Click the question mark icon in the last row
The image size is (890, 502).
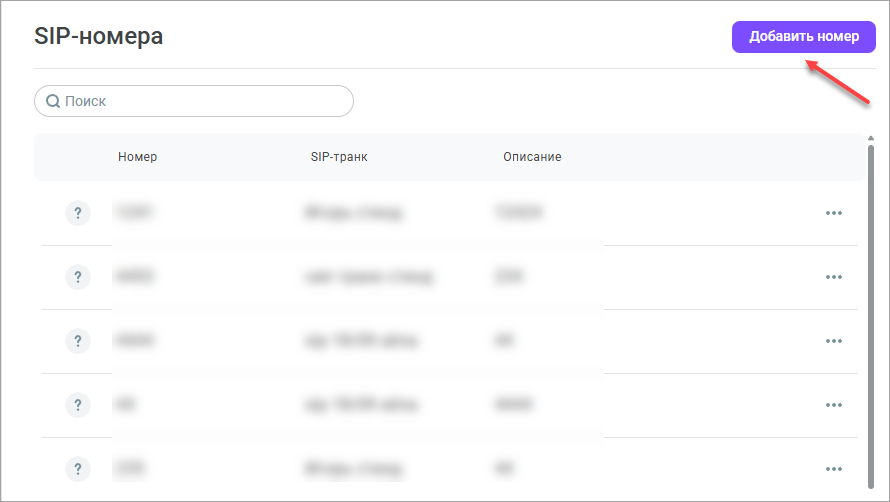(78, 469)
